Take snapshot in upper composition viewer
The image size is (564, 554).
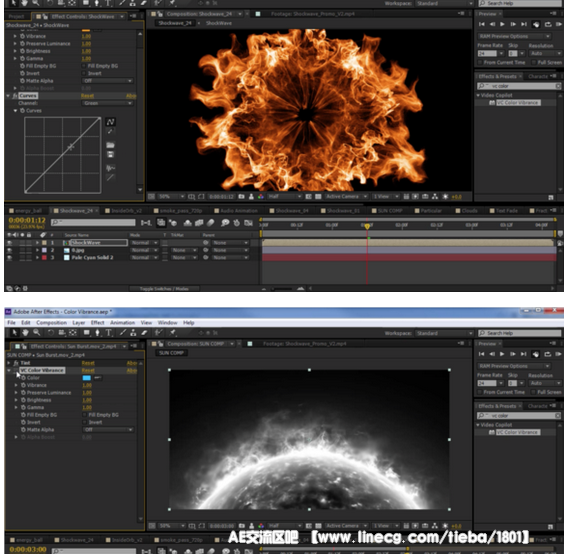tap(241, 197)
